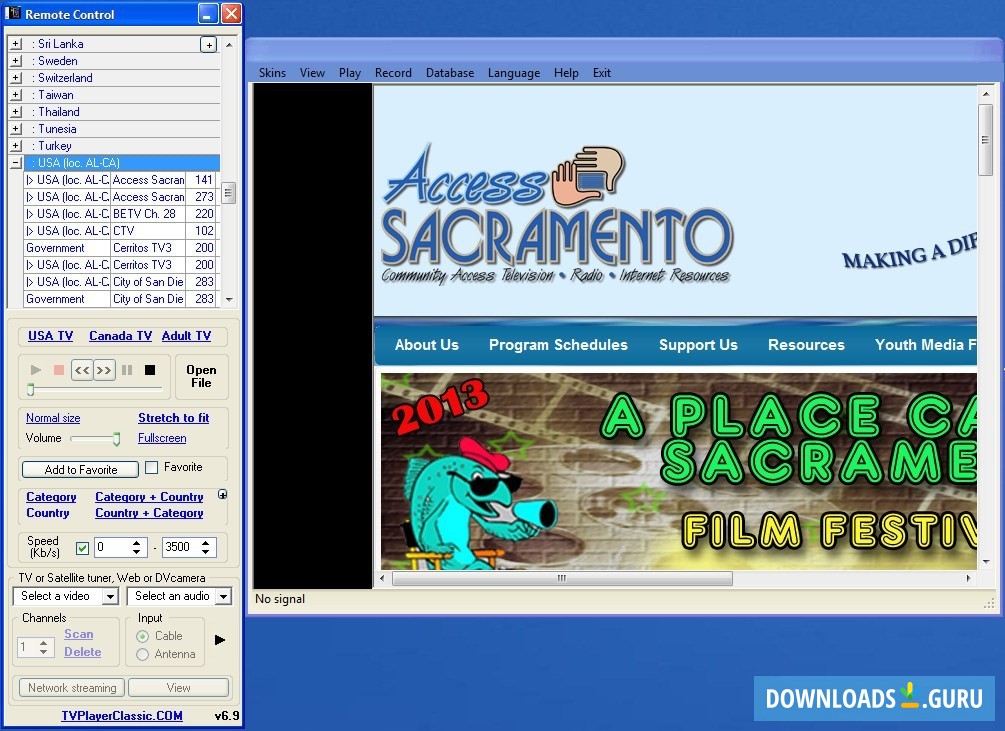Click the web page scroll left arrow
This screenshot has width=1005, height=731.
coord(383,579)
